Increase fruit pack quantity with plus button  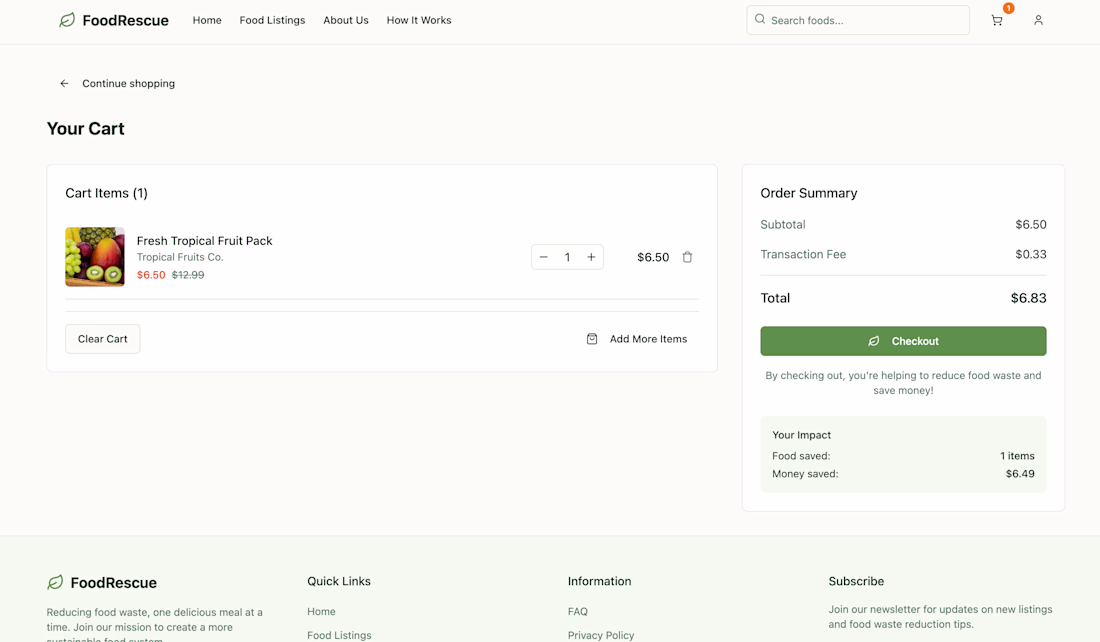tap(591, 257)
